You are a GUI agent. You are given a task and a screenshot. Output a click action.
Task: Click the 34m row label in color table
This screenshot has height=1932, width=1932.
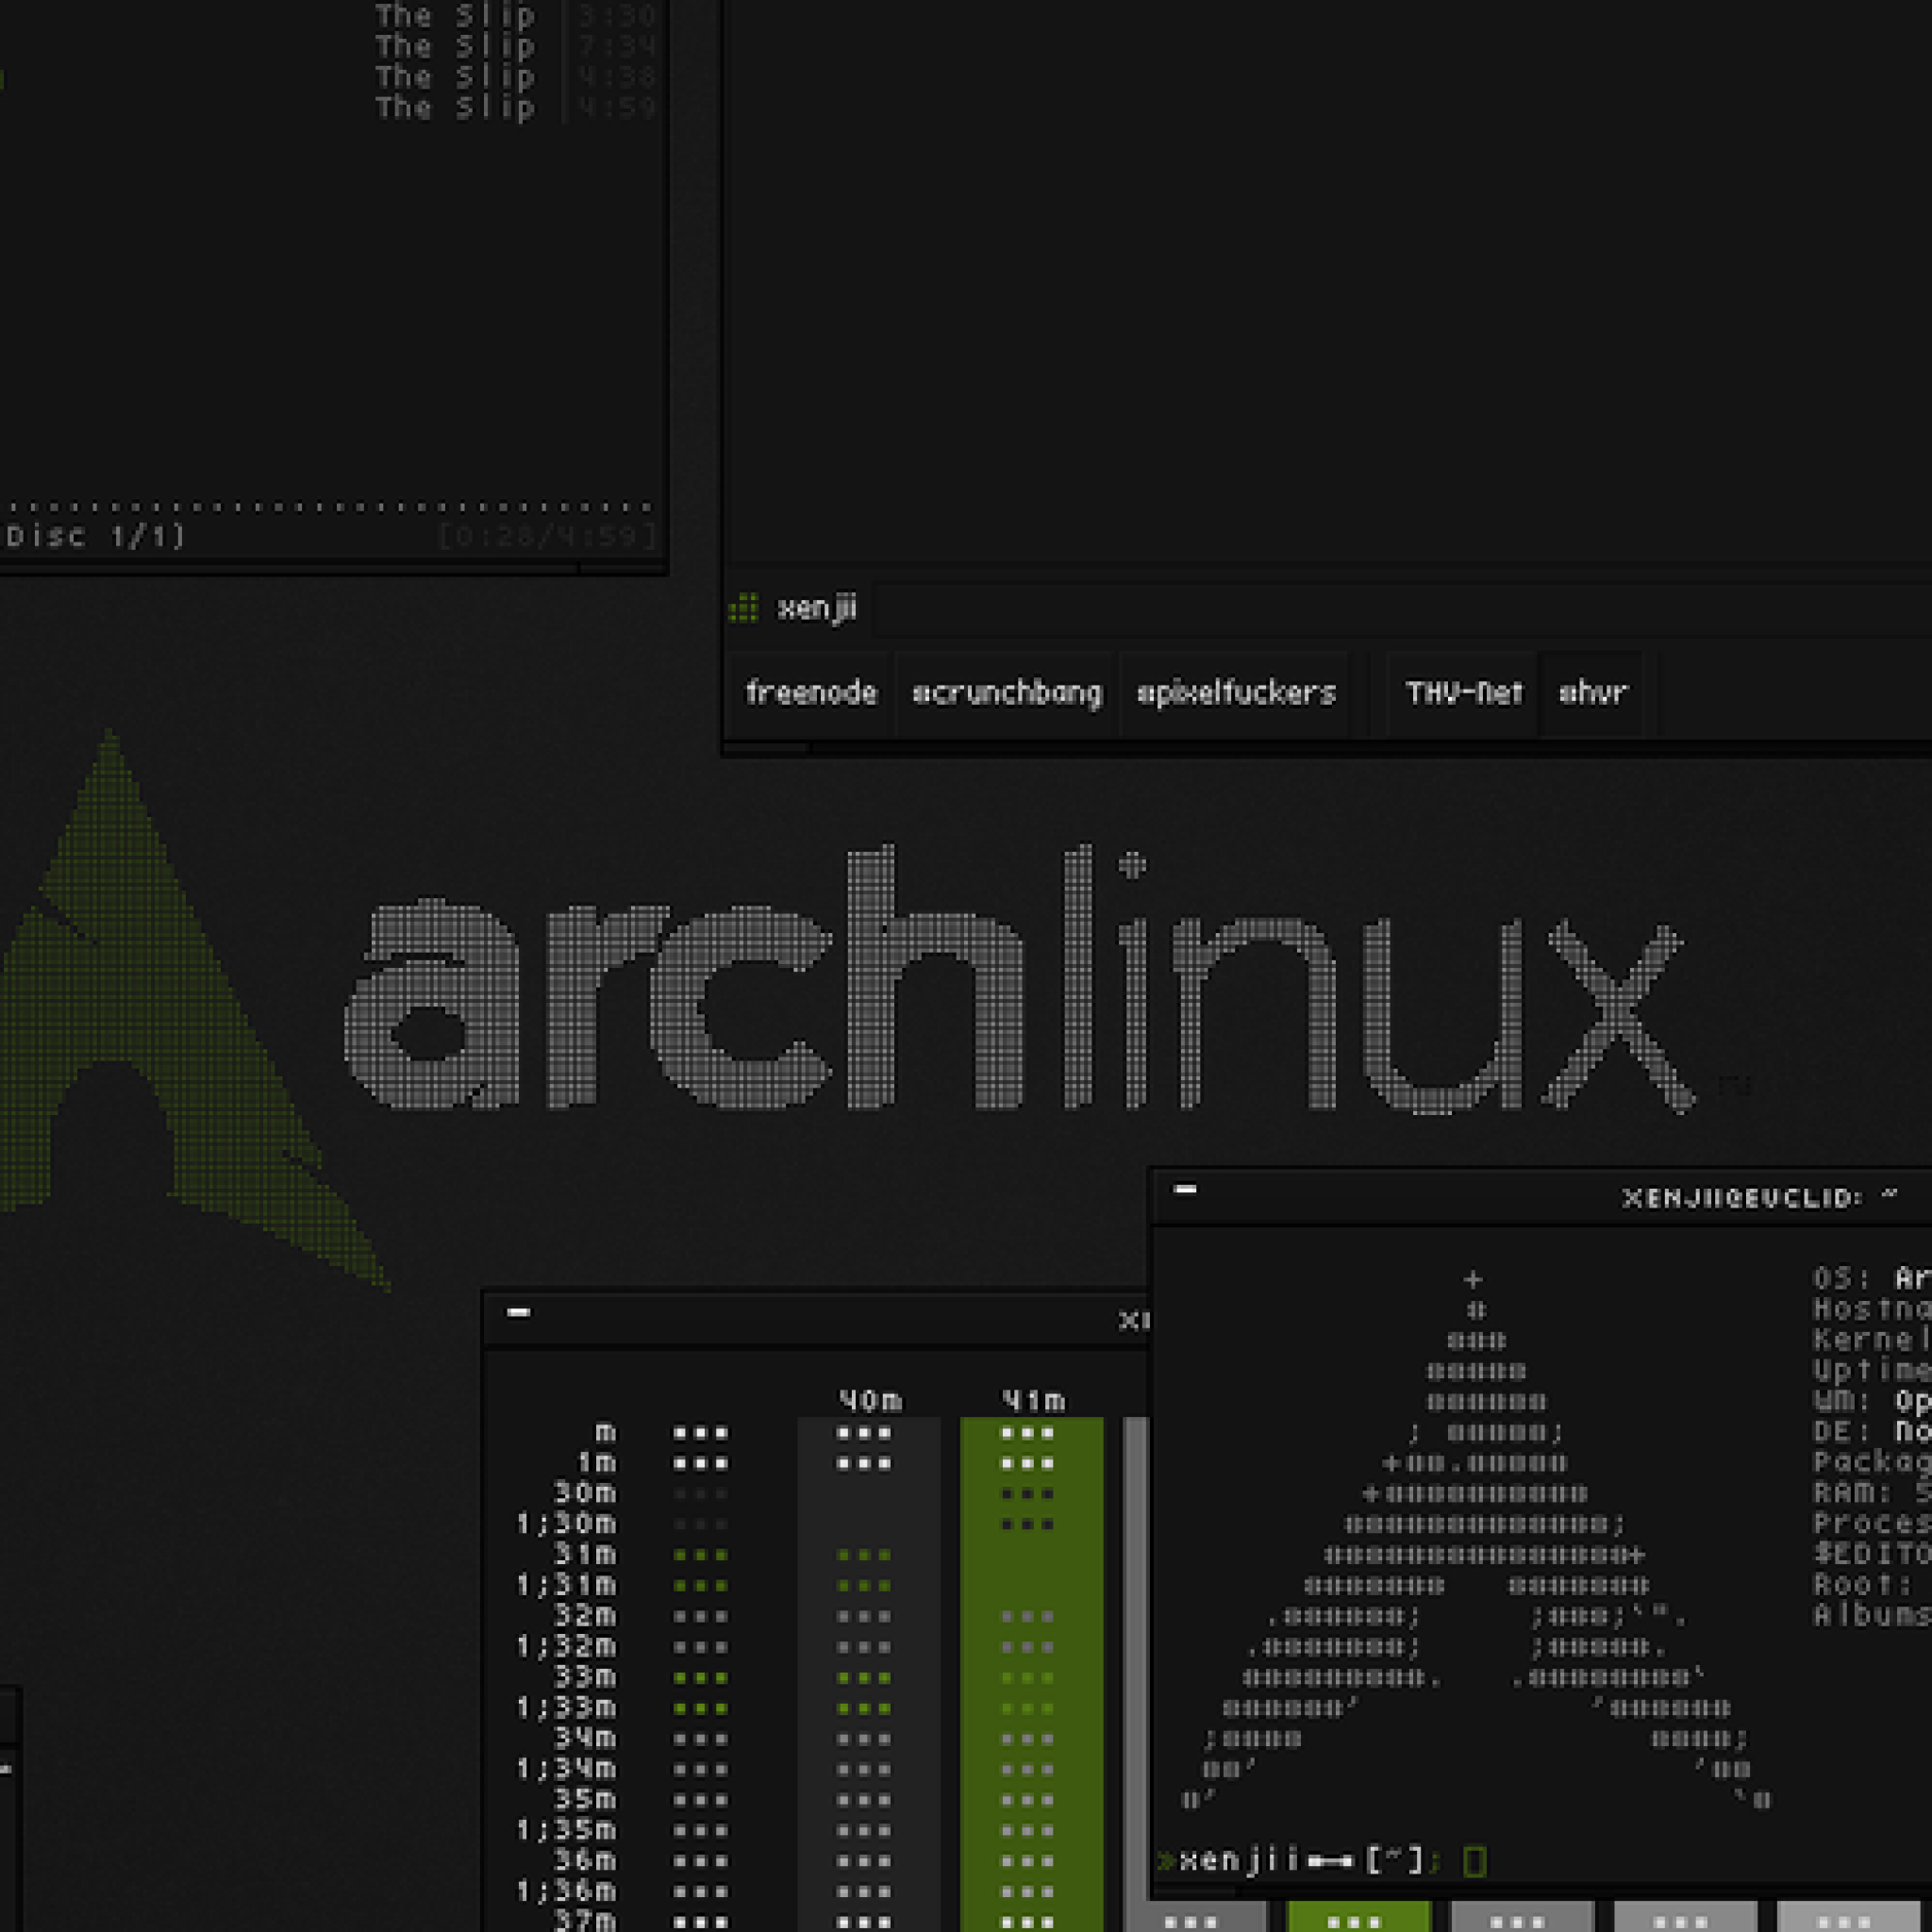[586, 1738]
